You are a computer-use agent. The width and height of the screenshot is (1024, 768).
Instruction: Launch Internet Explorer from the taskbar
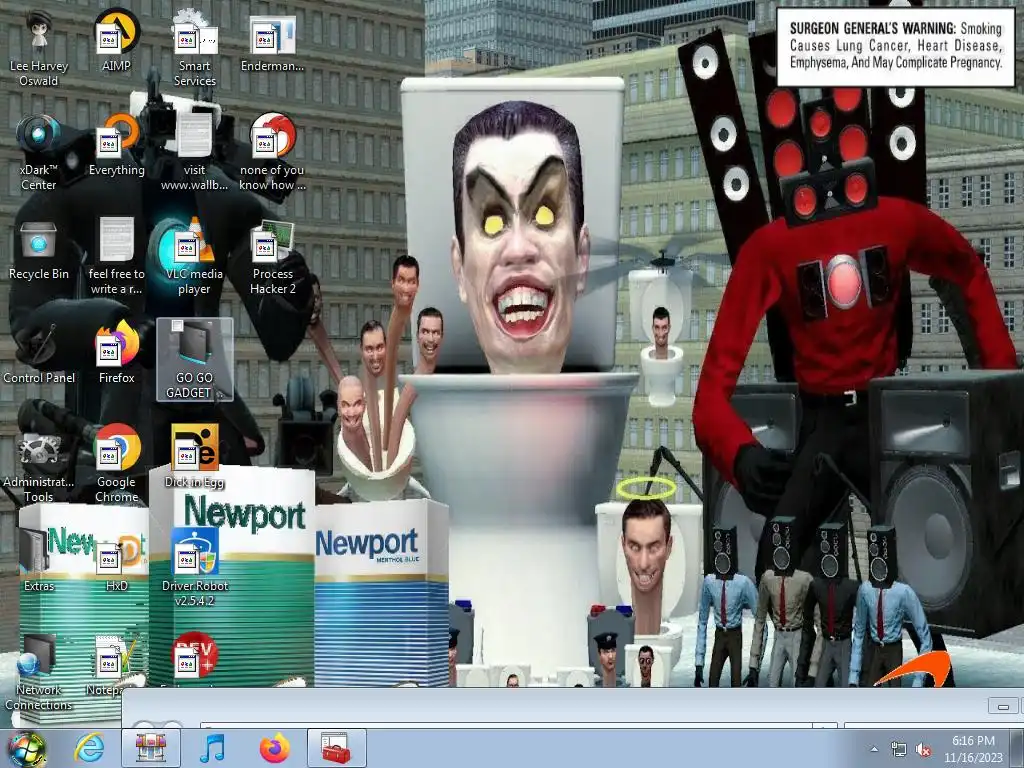pyautogui.click(x=89, y=748)
